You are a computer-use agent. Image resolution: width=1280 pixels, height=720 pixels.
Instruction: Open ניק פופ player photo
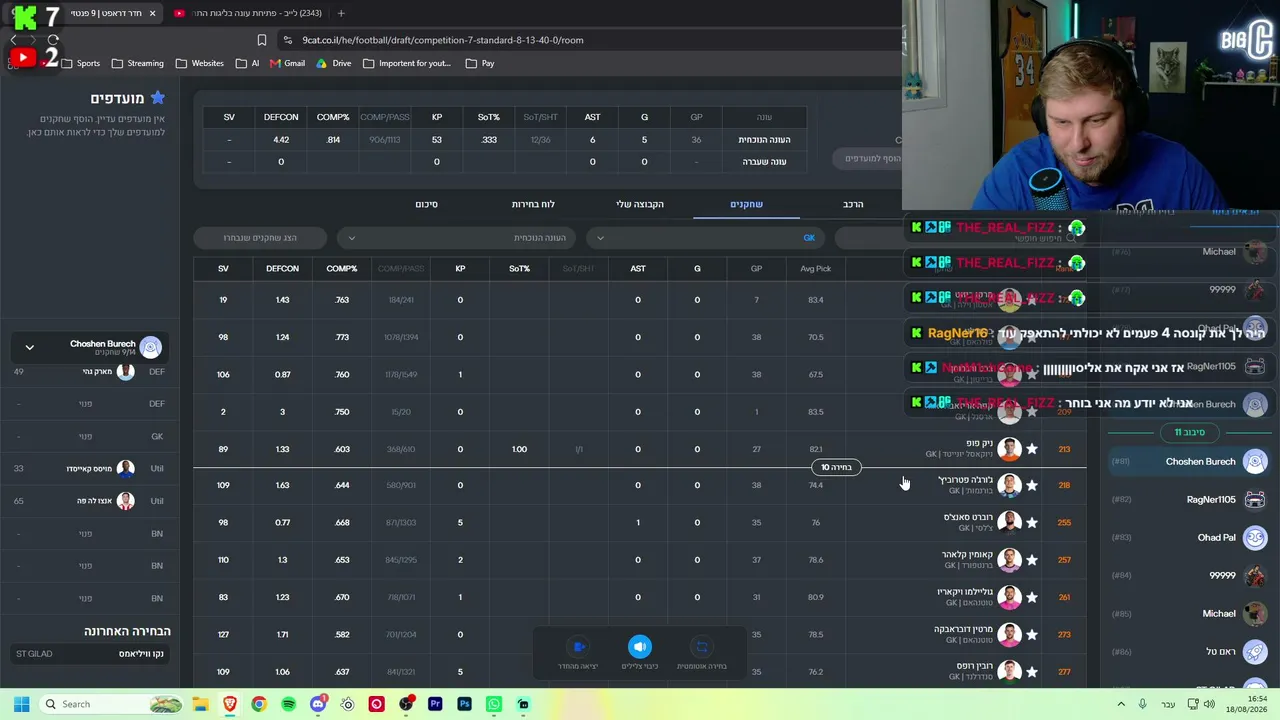coord(1009,449)
